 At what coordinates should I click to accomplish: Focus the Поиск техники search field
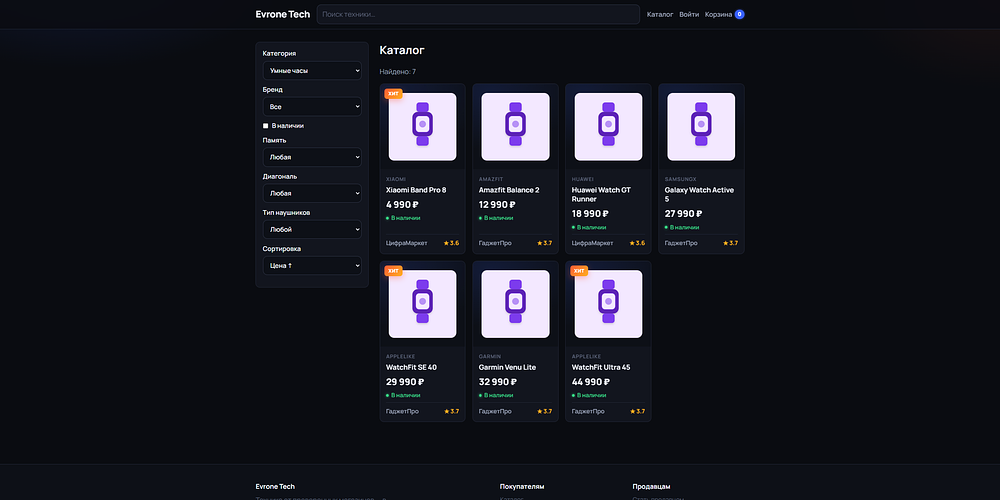click(478, 14)
